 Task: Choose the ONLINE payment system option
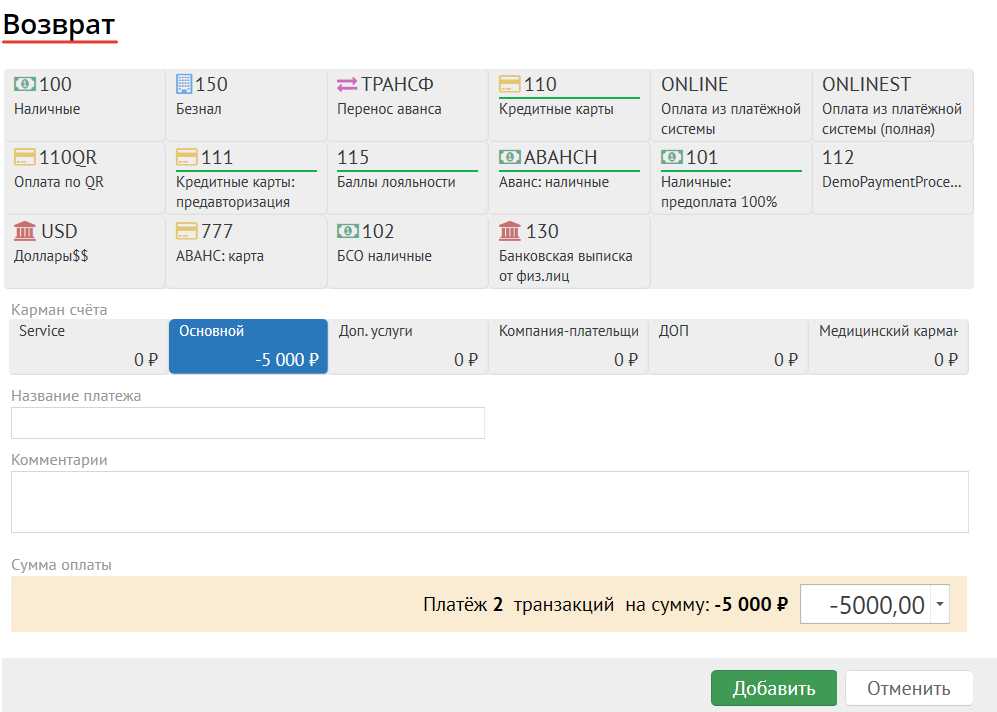point(731,105)
